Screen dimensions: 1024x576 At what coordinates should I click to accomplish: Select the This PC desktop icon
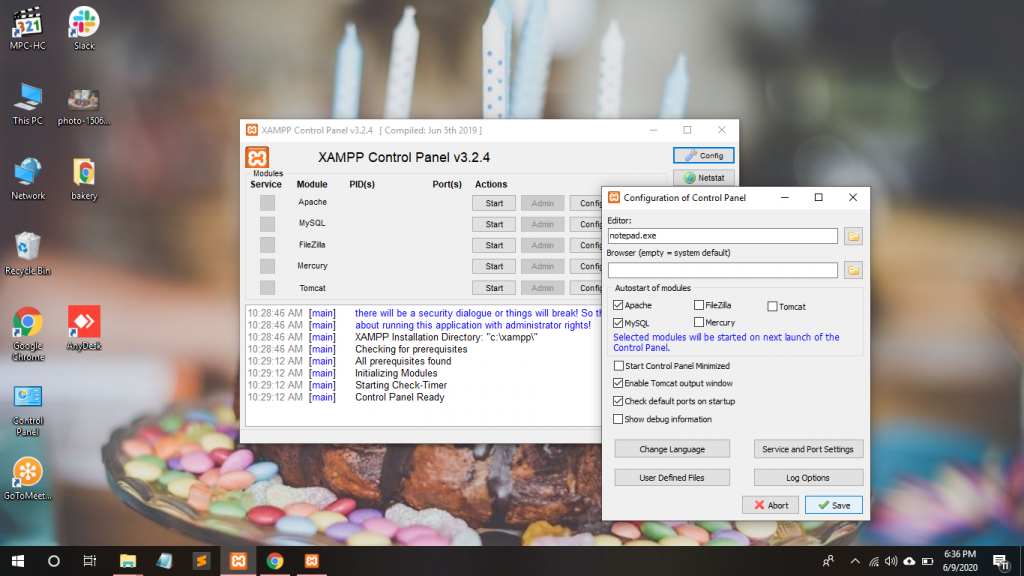point(27,103)
